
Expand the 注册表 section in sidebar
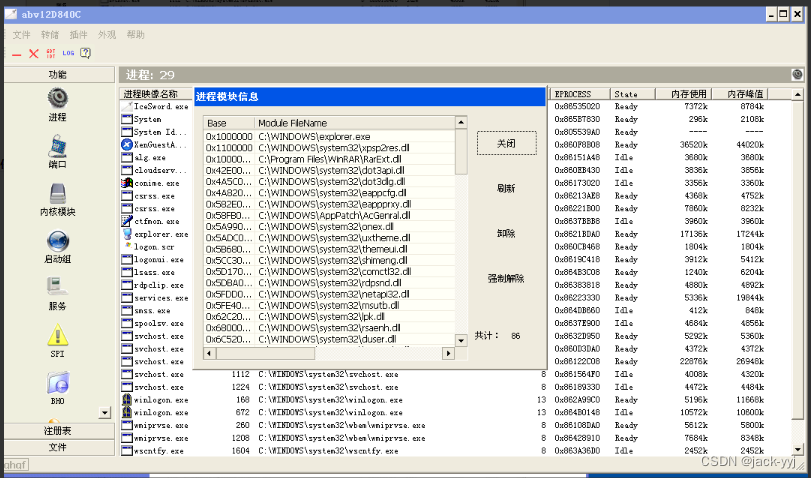point(58,431)
